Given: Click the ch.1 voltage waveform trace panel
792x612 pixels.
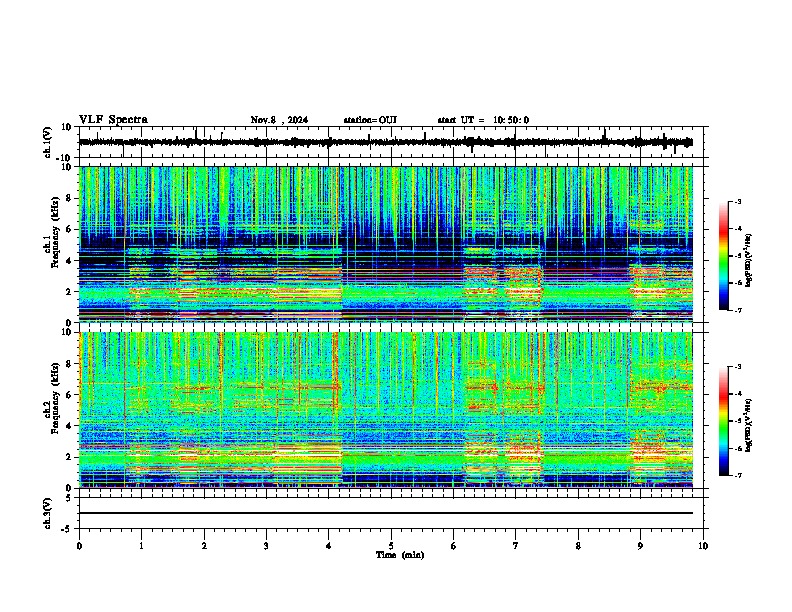Looking at the screenshot, I should [x=391, y=142].
